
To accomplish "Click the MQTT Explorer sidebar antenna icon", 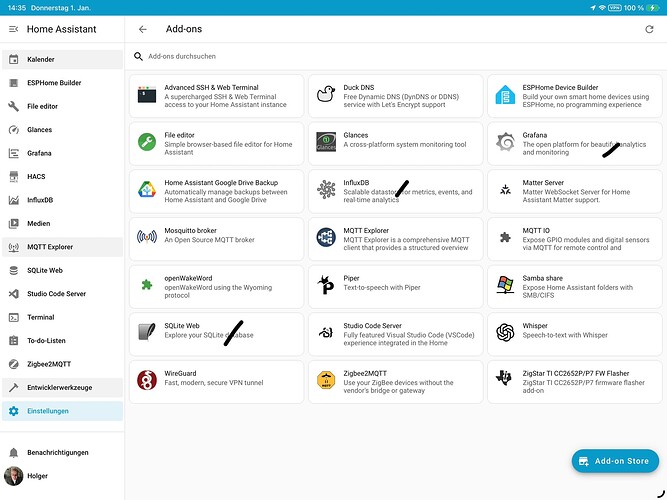I will click(x=14, y=247).
